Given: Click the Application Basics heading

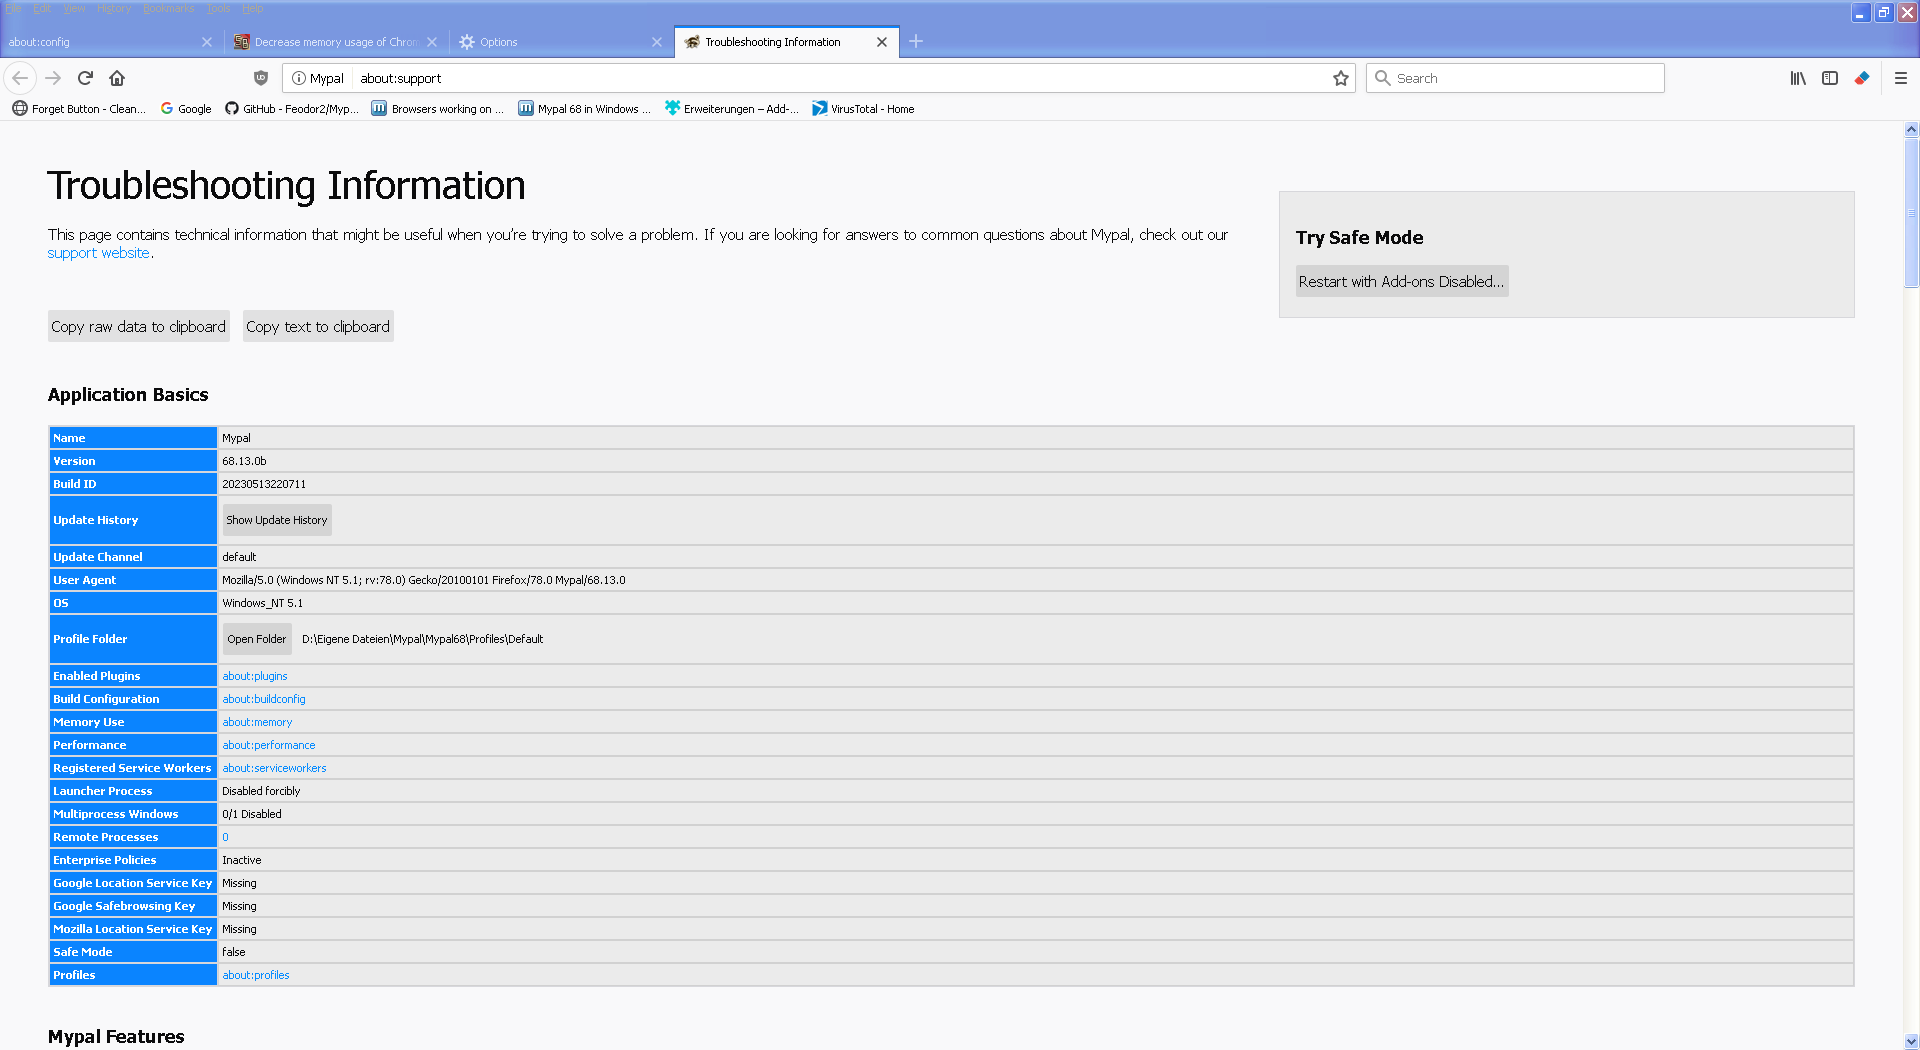Looking at the screenshot, I should point(128,395).
